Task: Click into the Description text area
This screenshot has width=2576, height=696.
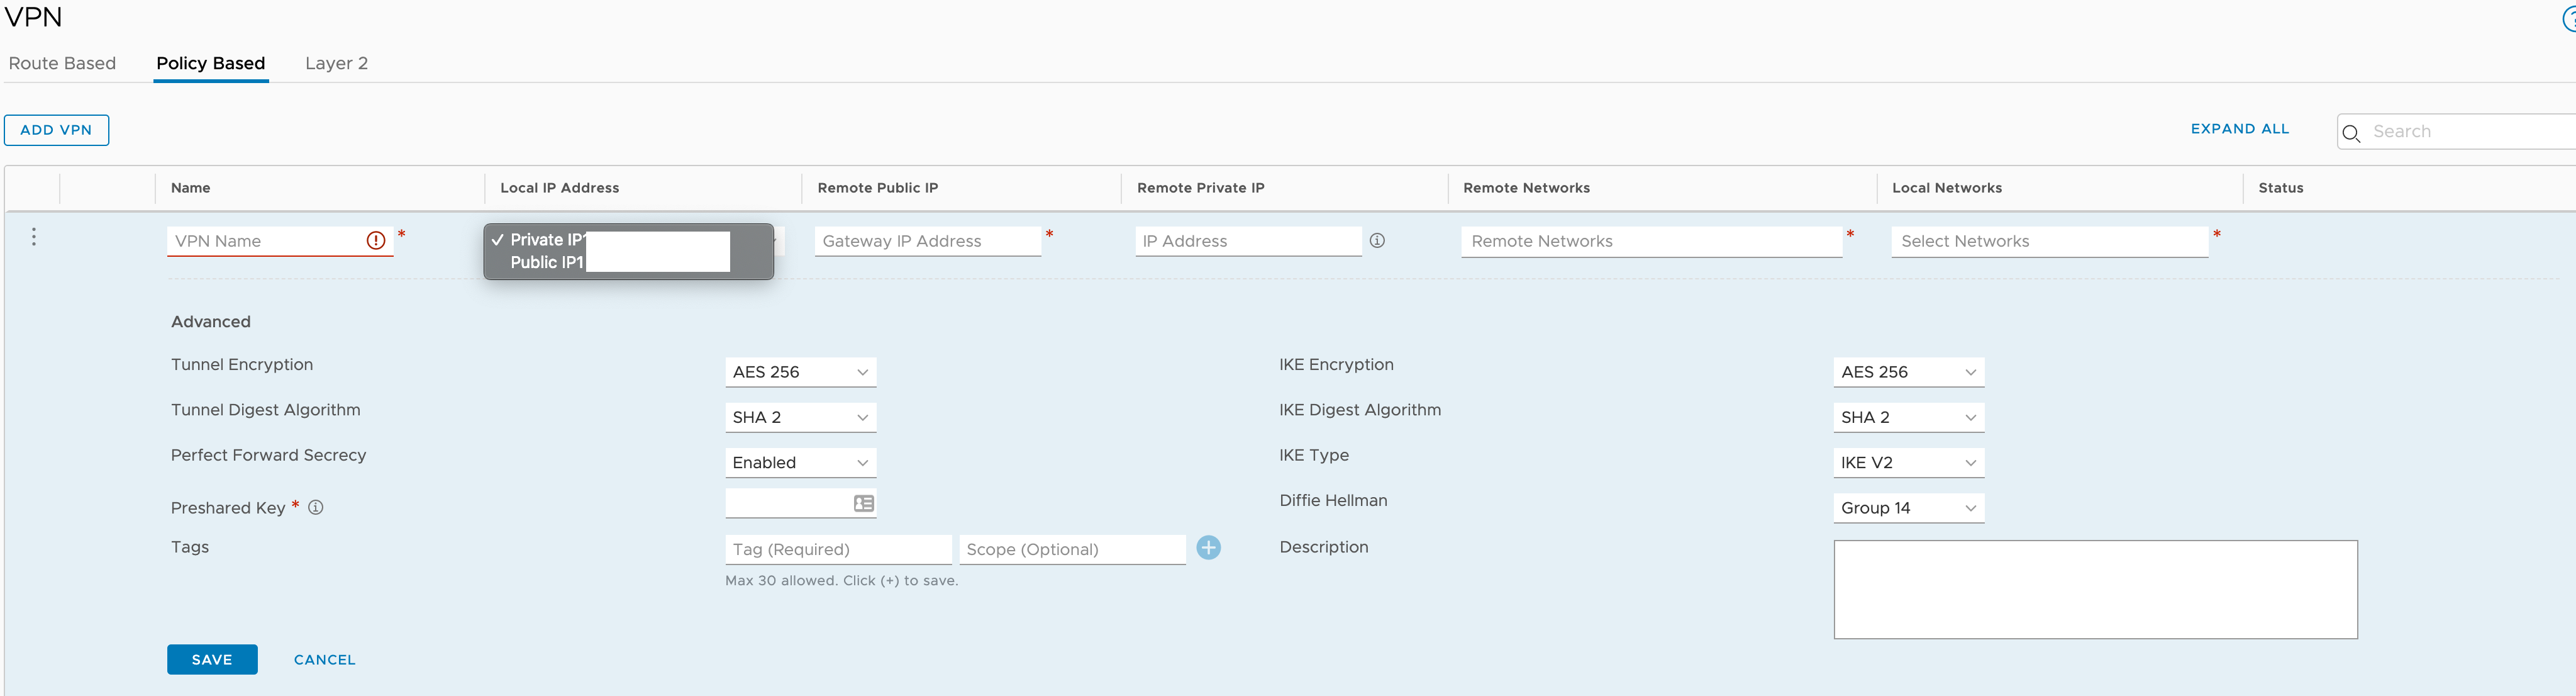Action: (x=2095, y=589)
